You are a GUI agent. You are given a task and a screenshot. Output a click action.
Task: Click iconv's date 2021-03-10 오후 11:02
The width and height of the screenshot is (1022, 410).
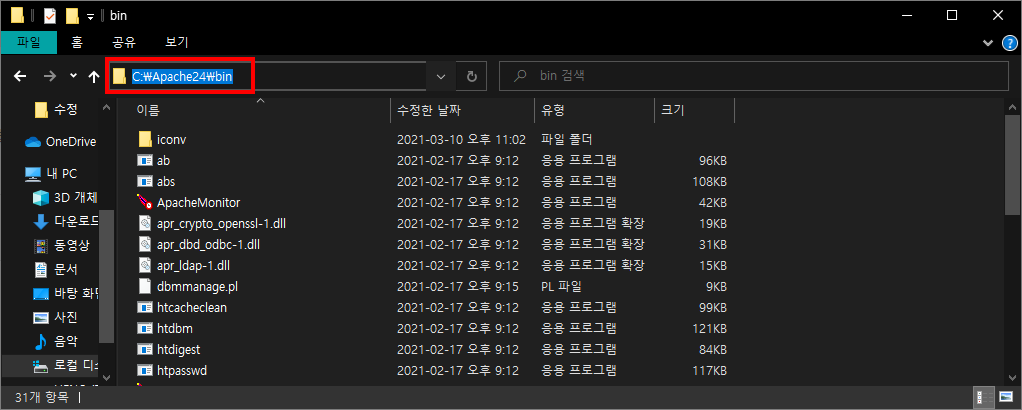(461, 139)
